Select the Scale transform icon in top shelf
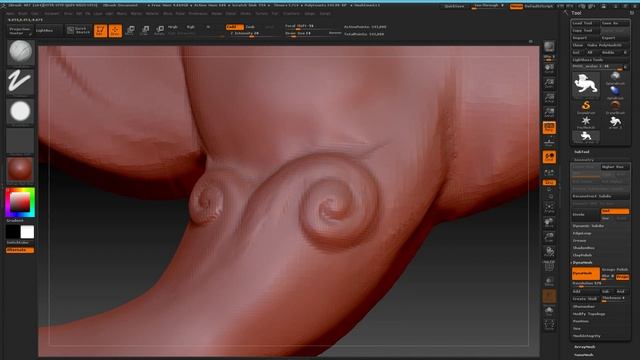 tap(145, 30)
